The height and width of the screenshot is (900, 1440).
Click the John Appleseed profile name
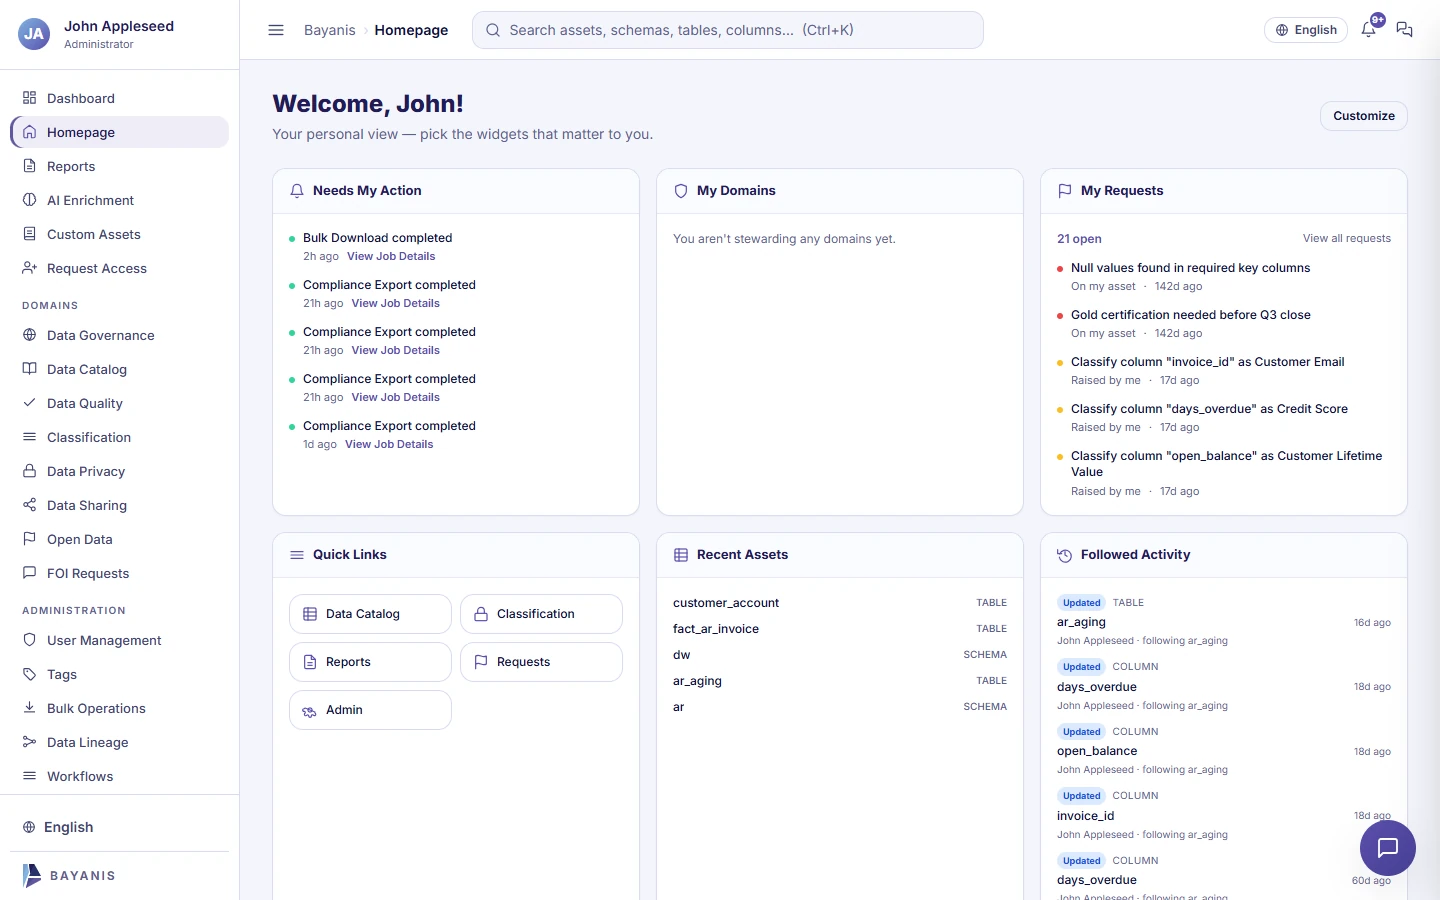pos(119,26)
